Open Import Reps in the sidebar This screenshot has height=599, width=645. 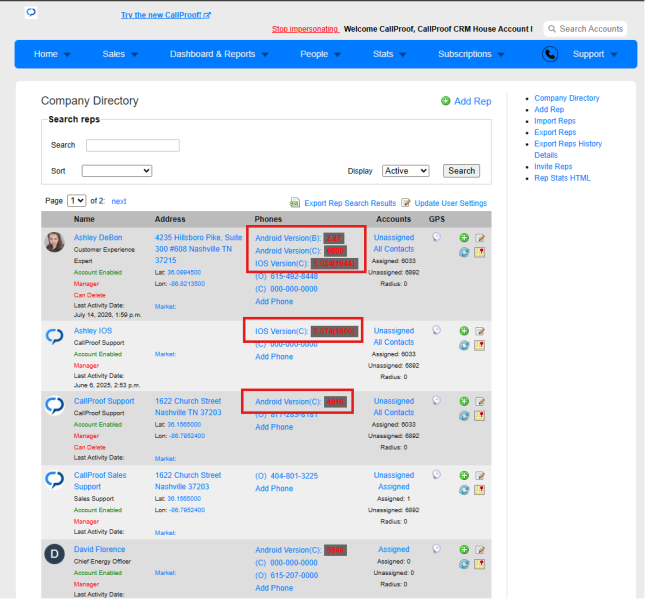coord(555,121)
